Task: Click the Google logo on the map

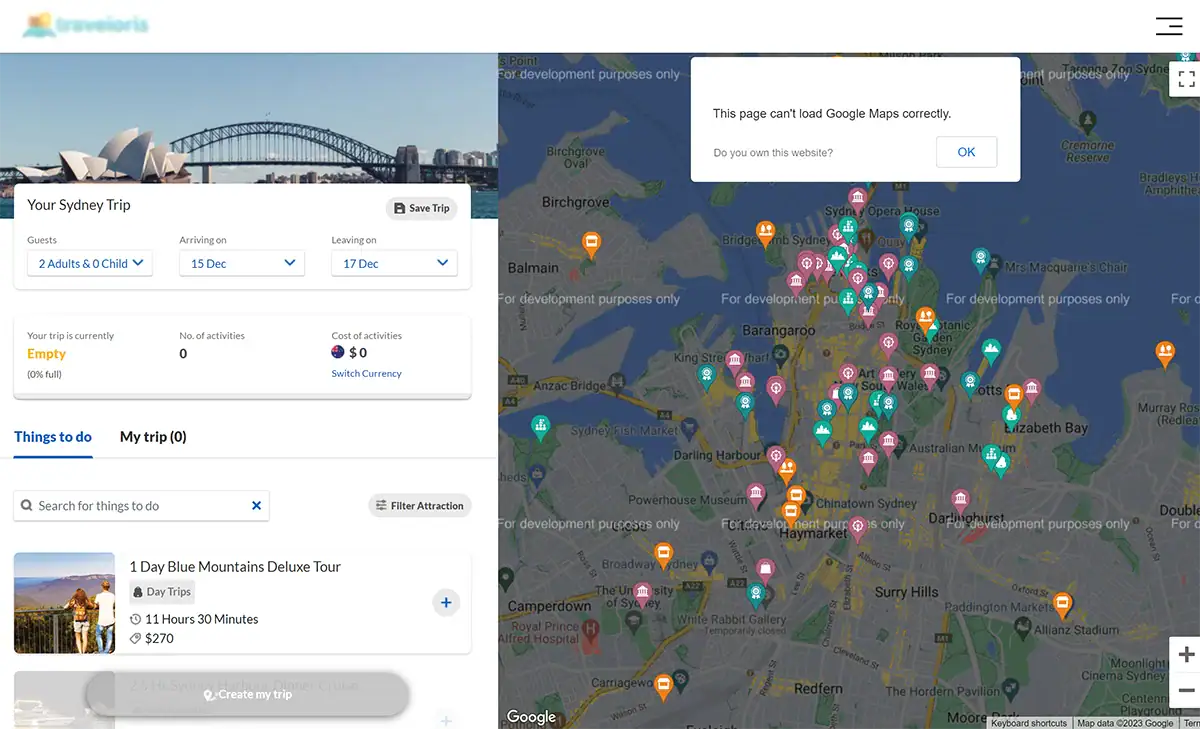Action: click(531, 716)
